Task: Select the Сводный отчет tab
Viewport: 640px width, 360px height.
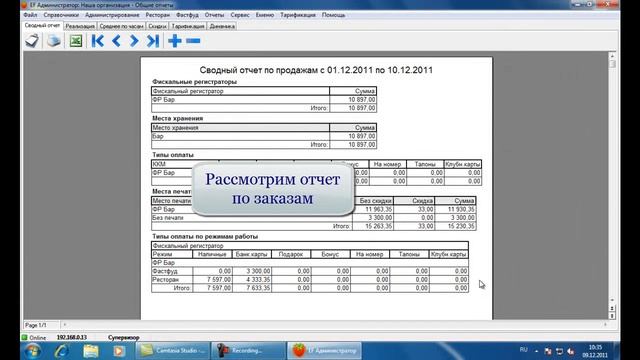Action: click(x=42, y=26)
